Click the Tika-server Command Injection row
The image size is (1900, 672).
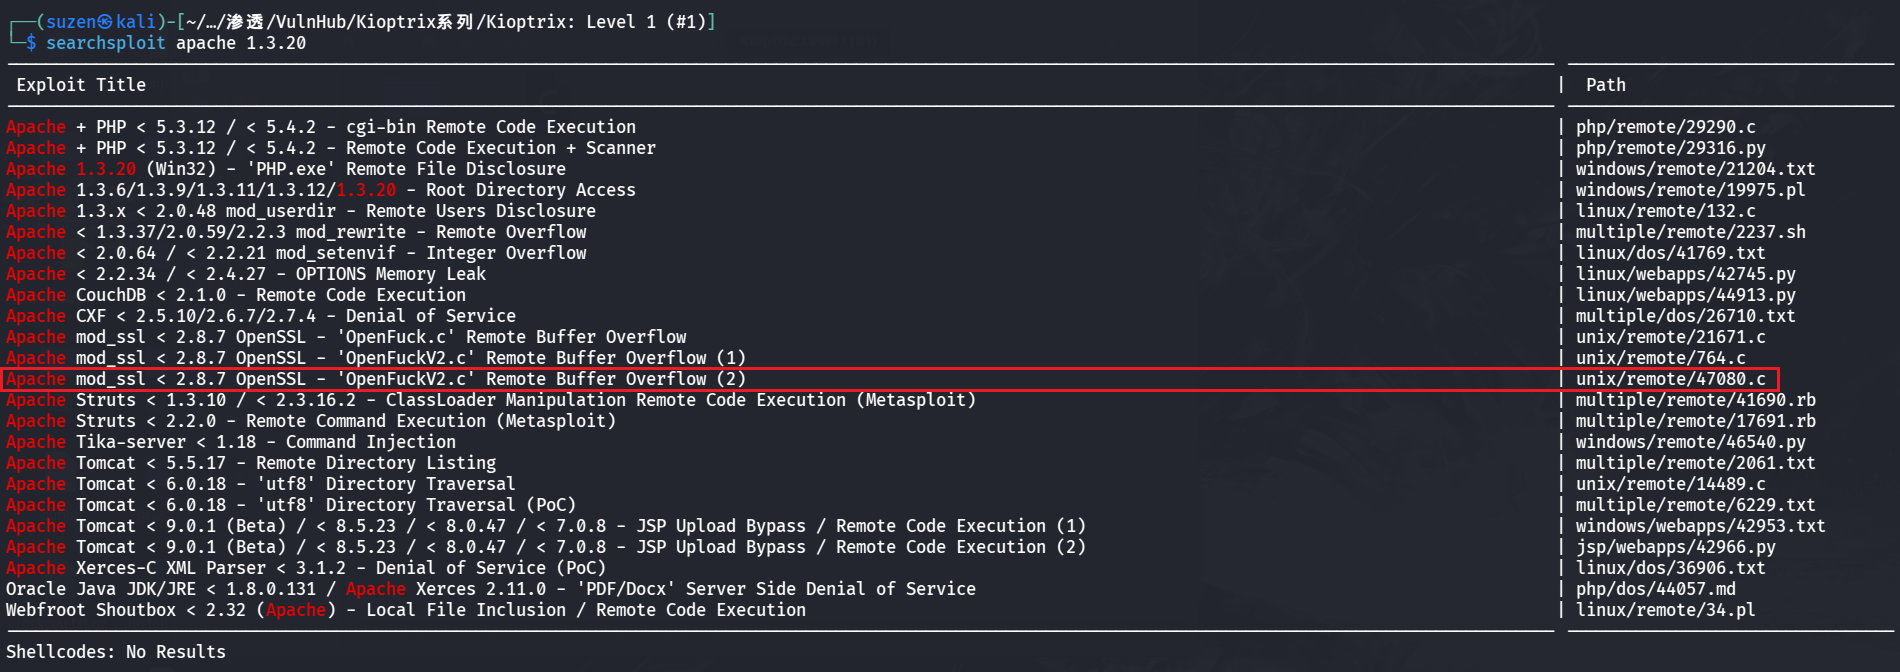pos(265,442)
